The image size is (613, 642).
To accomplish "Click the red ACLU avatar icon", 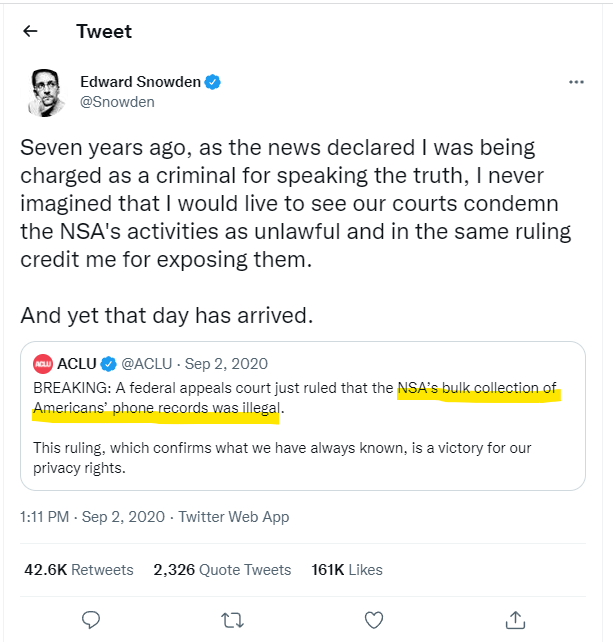I will 43,363.
